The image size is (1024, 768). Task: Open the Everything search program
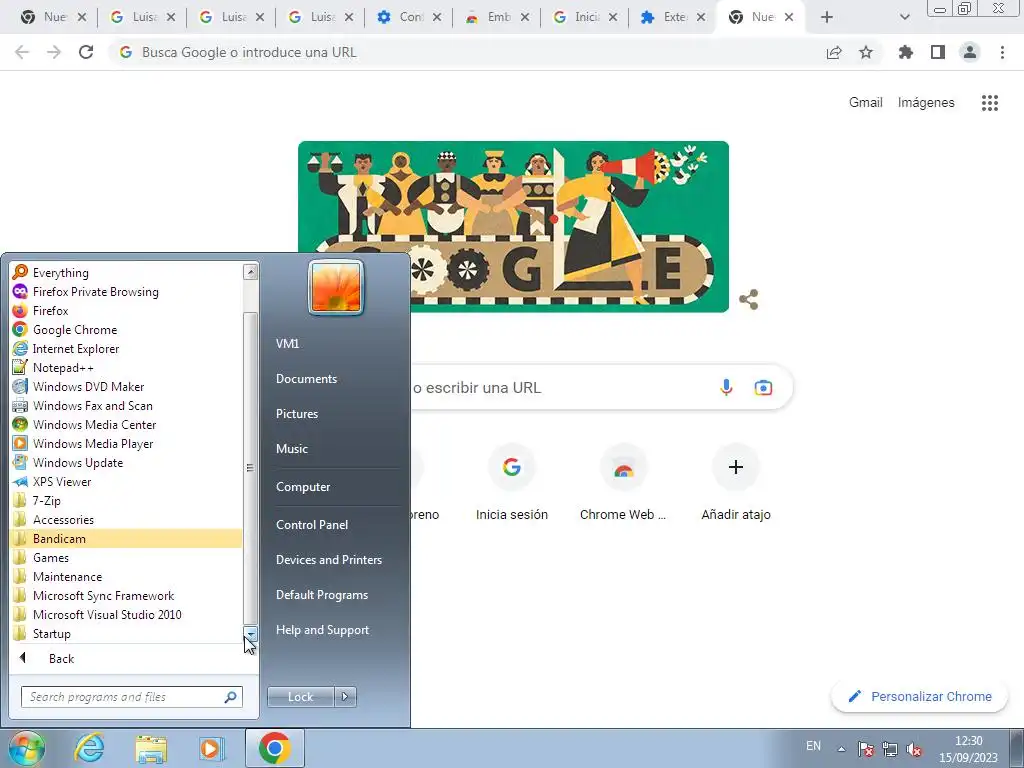(126, 272)
